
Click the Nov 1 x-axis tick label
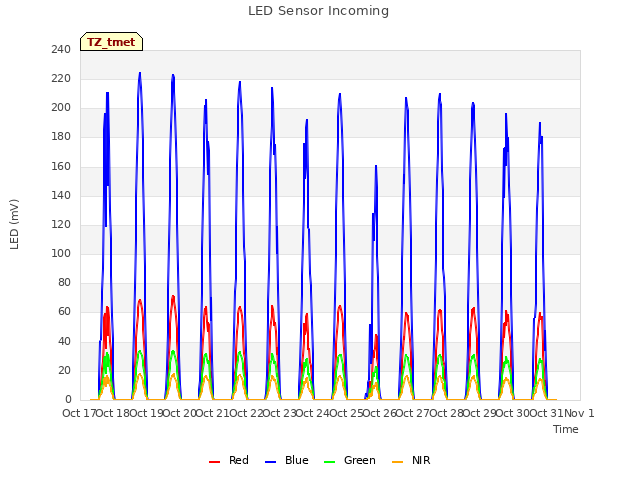tap(579, 413)
